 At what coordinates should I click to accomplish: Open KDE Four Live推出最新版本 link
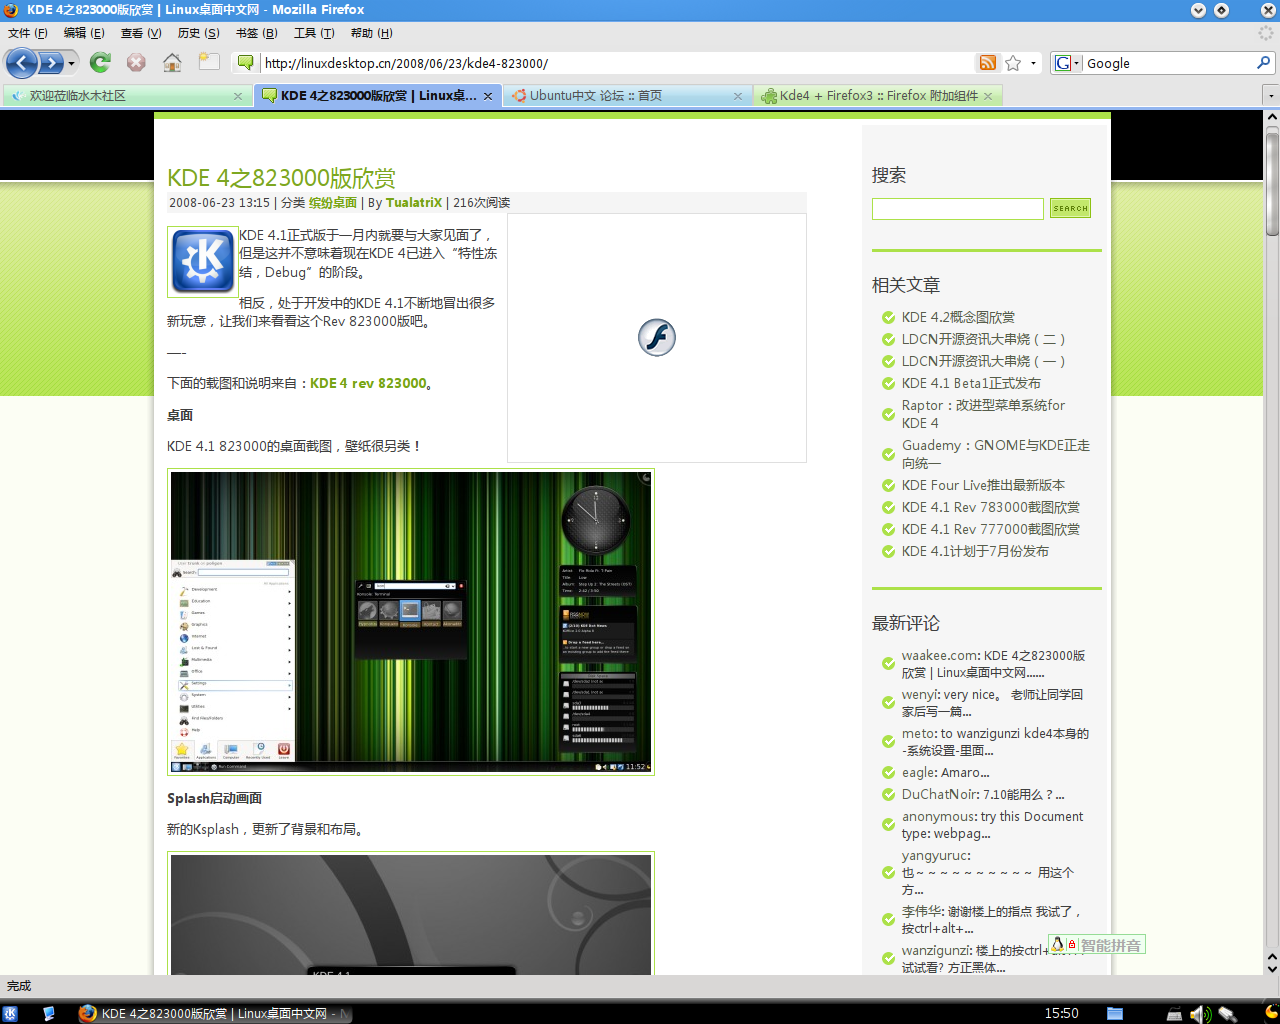pos(983,485)
